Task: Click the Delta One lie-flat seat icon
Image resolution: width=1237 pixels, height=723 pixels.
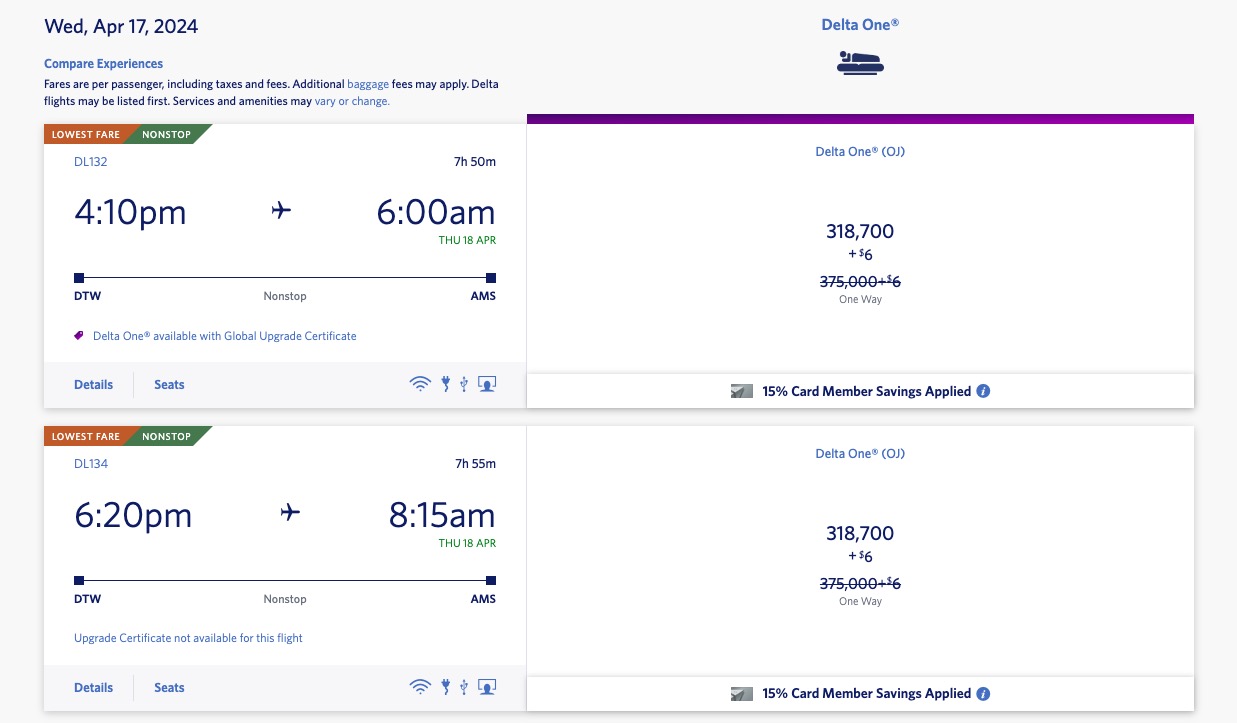Action: (860, 63)
